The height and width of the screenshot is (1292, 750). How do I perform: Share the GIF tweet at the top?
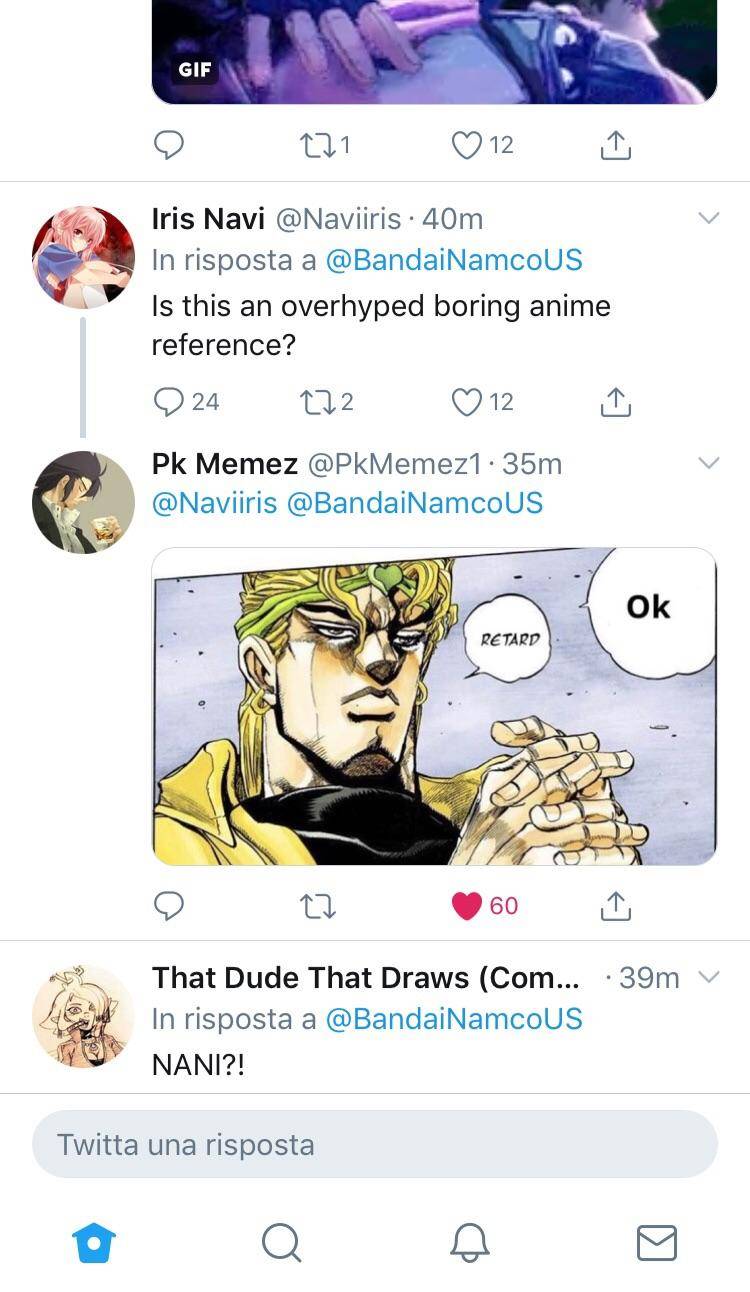616,144
